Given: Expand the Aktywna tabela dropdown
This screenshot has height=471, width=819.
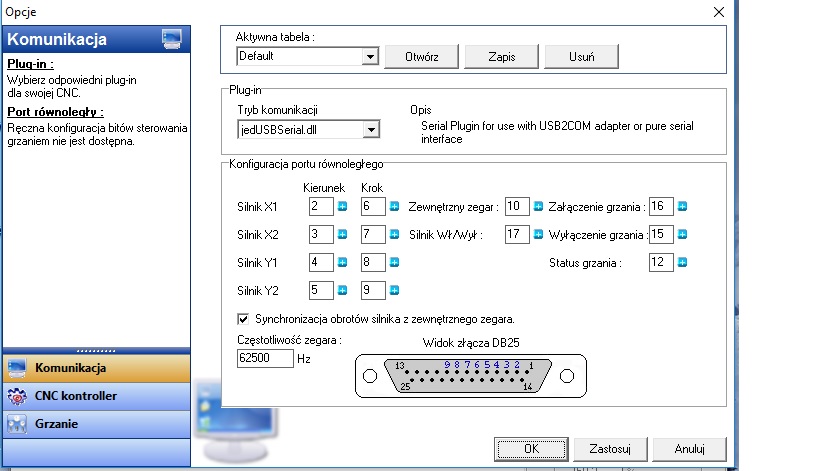Looking at the screenshot, I should 370,56.
